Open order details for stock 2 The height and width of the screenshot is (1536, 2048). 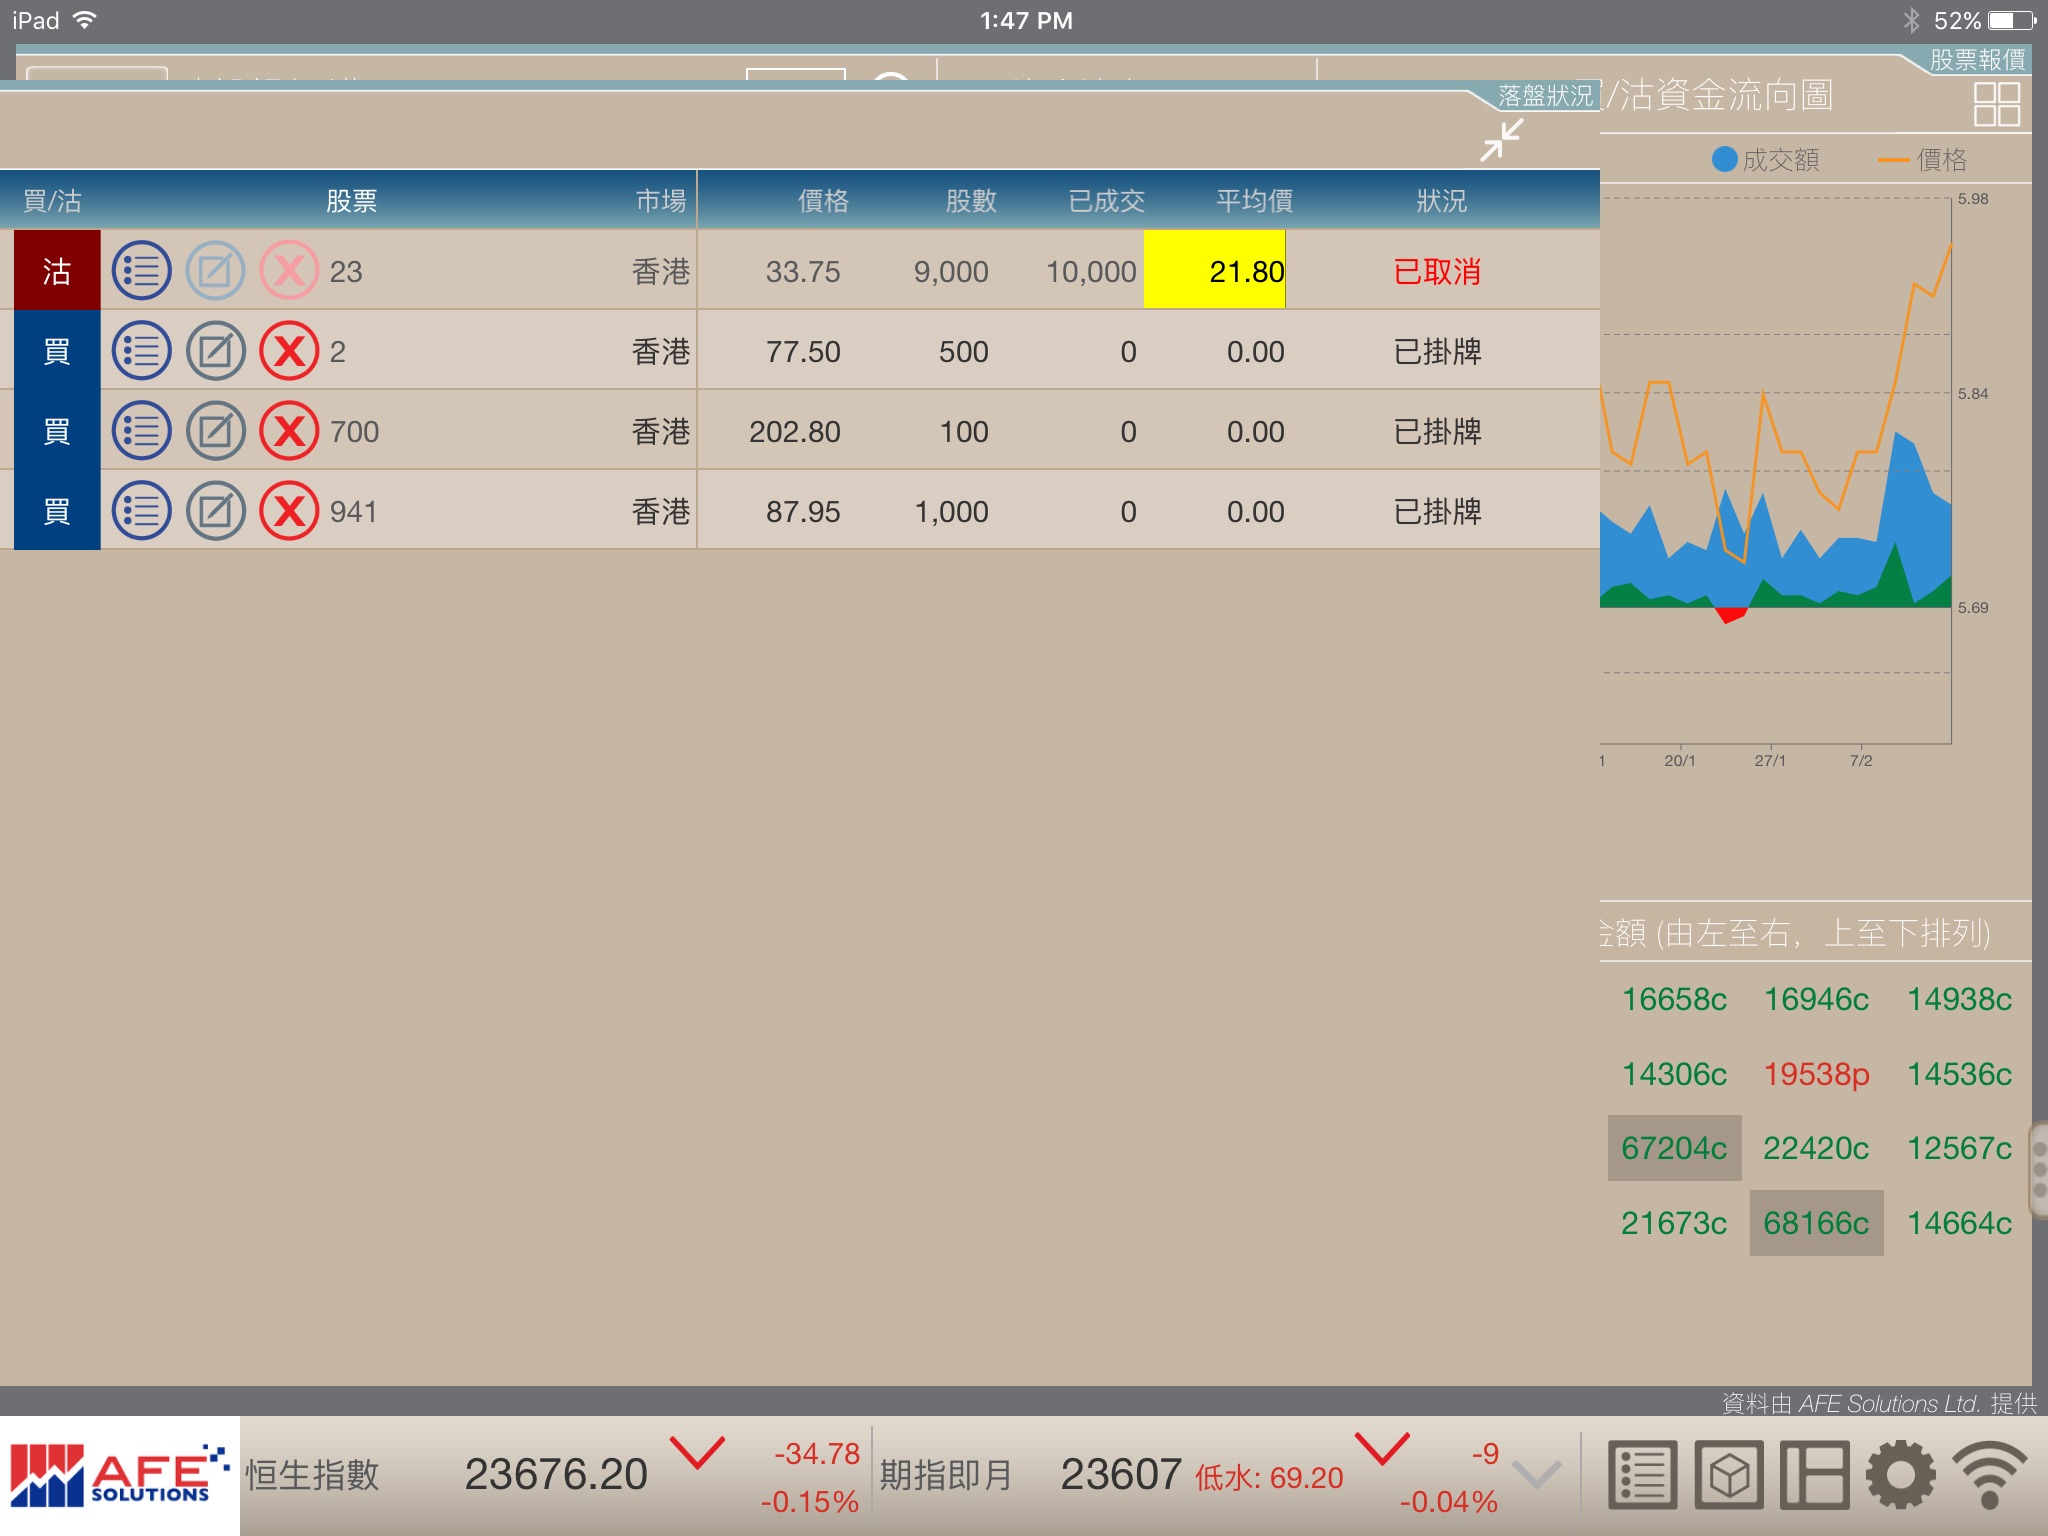tap(141, 351)
